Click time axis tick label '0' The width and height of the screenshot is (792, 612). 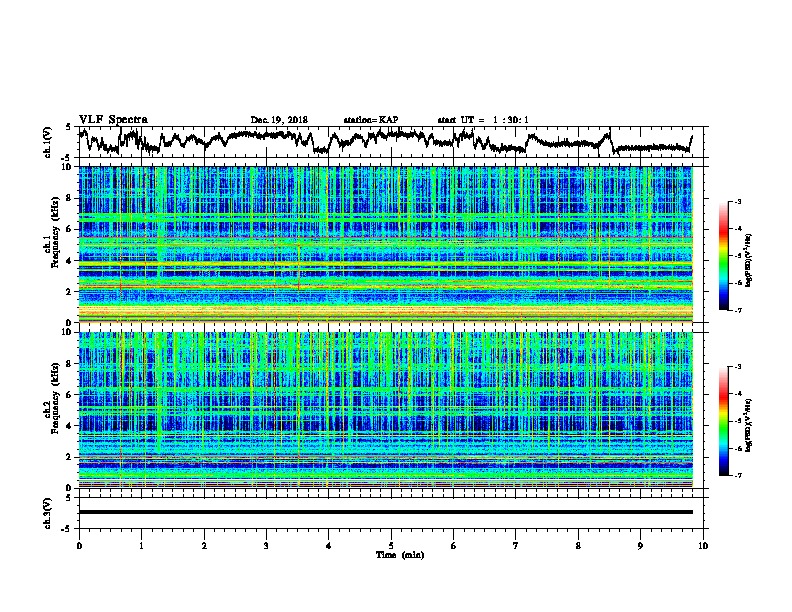79,546
